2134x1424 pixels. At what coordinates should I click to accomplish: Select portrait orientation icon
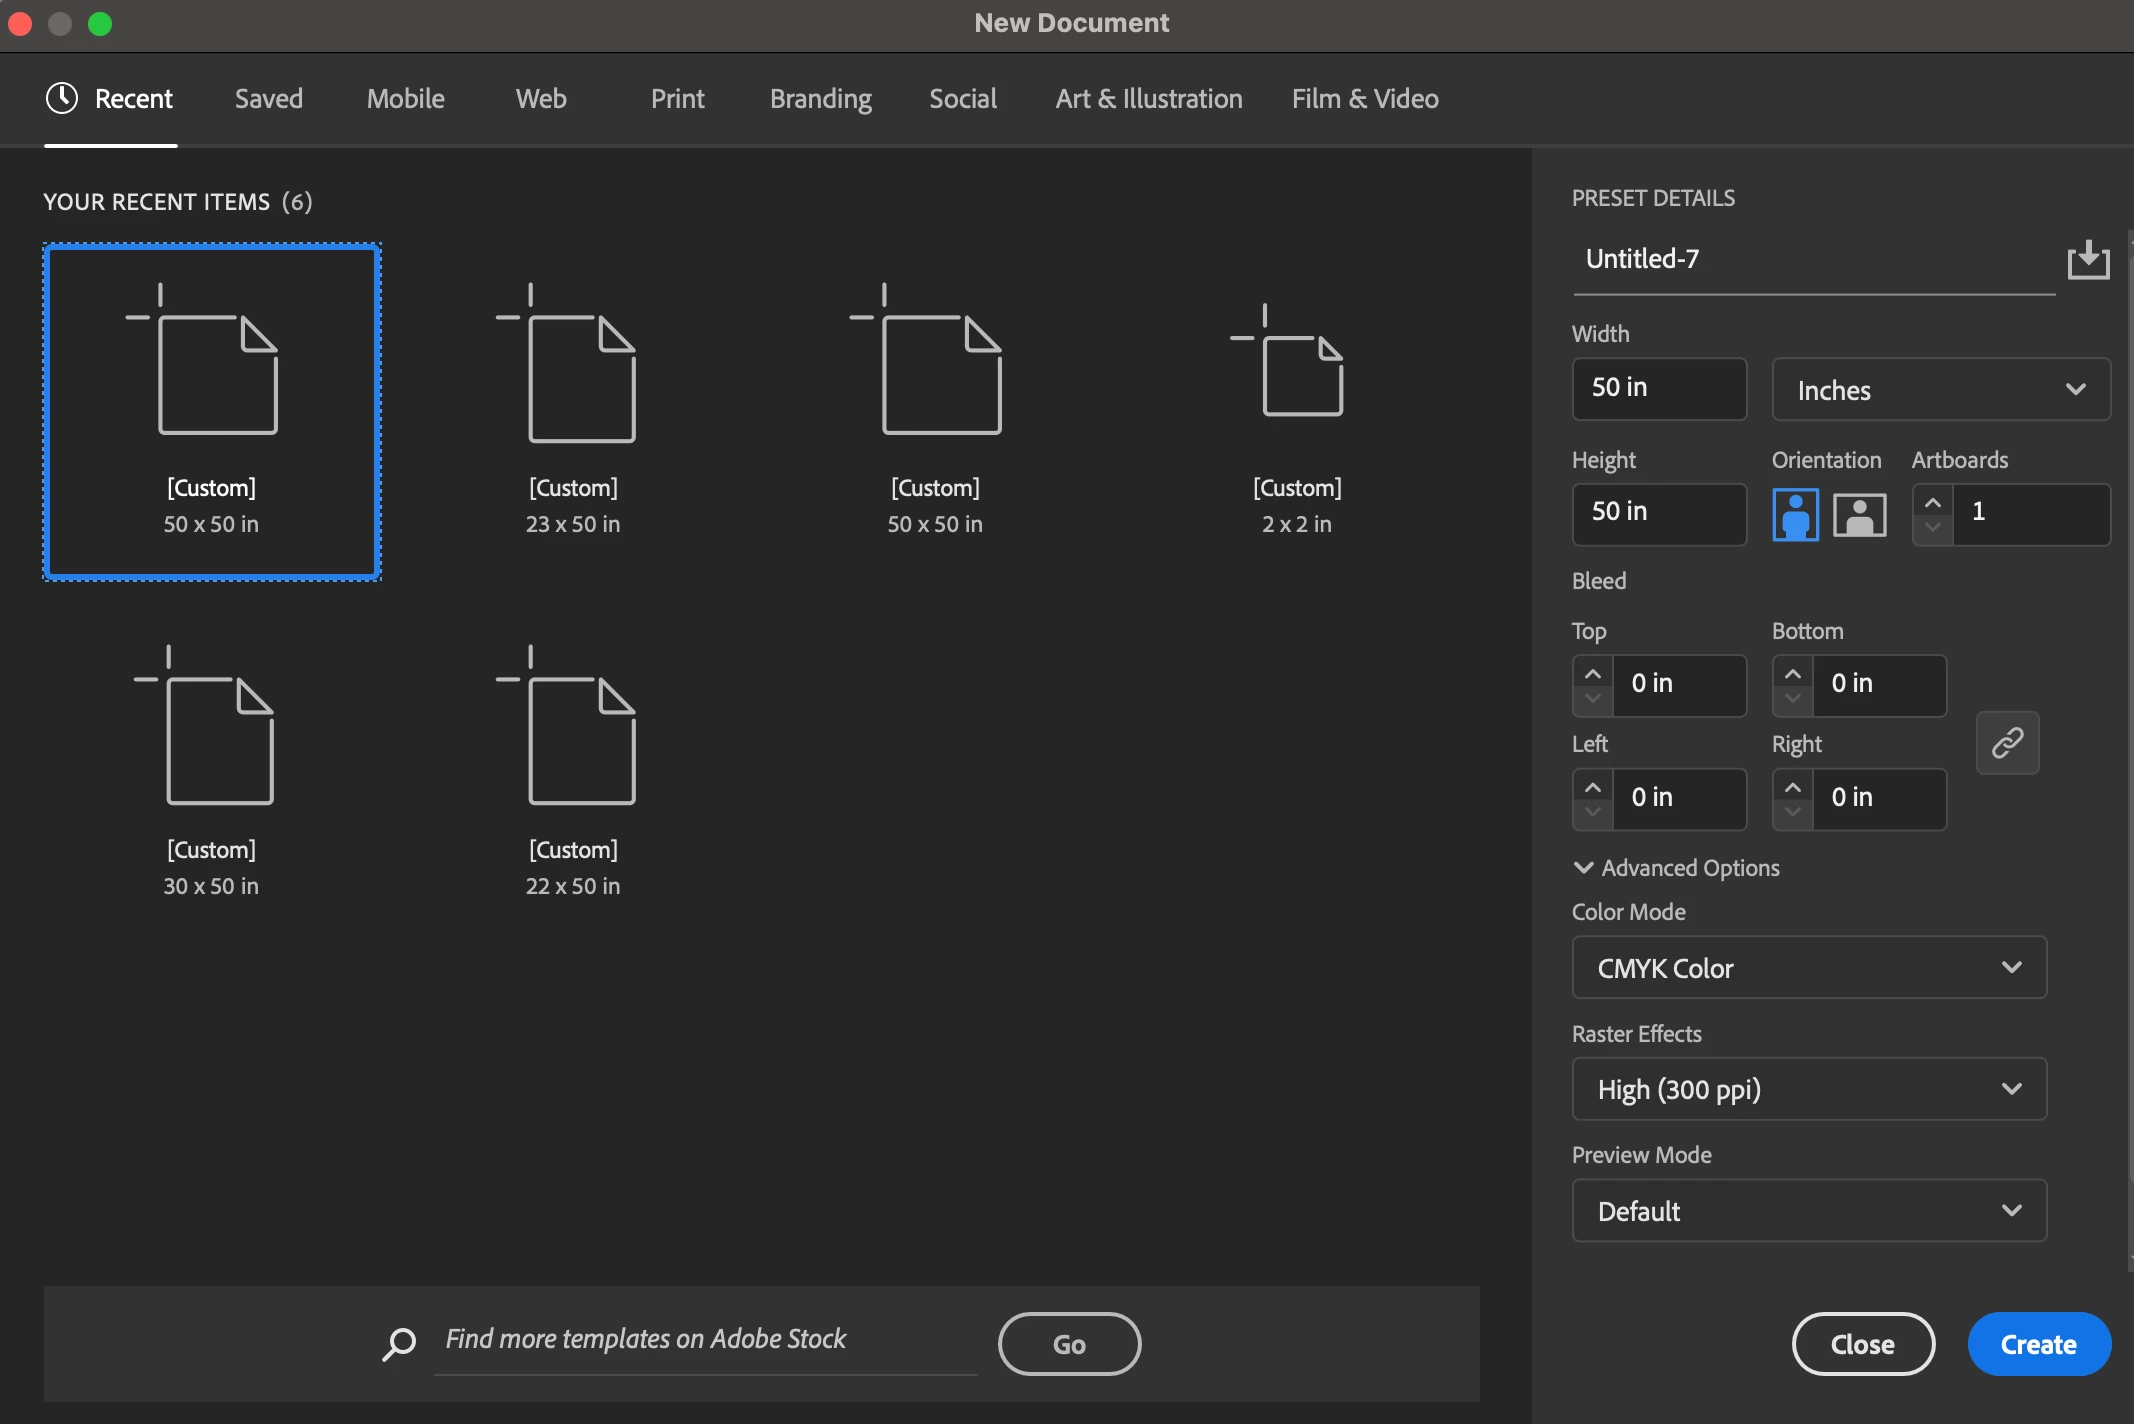point(1795,515)
